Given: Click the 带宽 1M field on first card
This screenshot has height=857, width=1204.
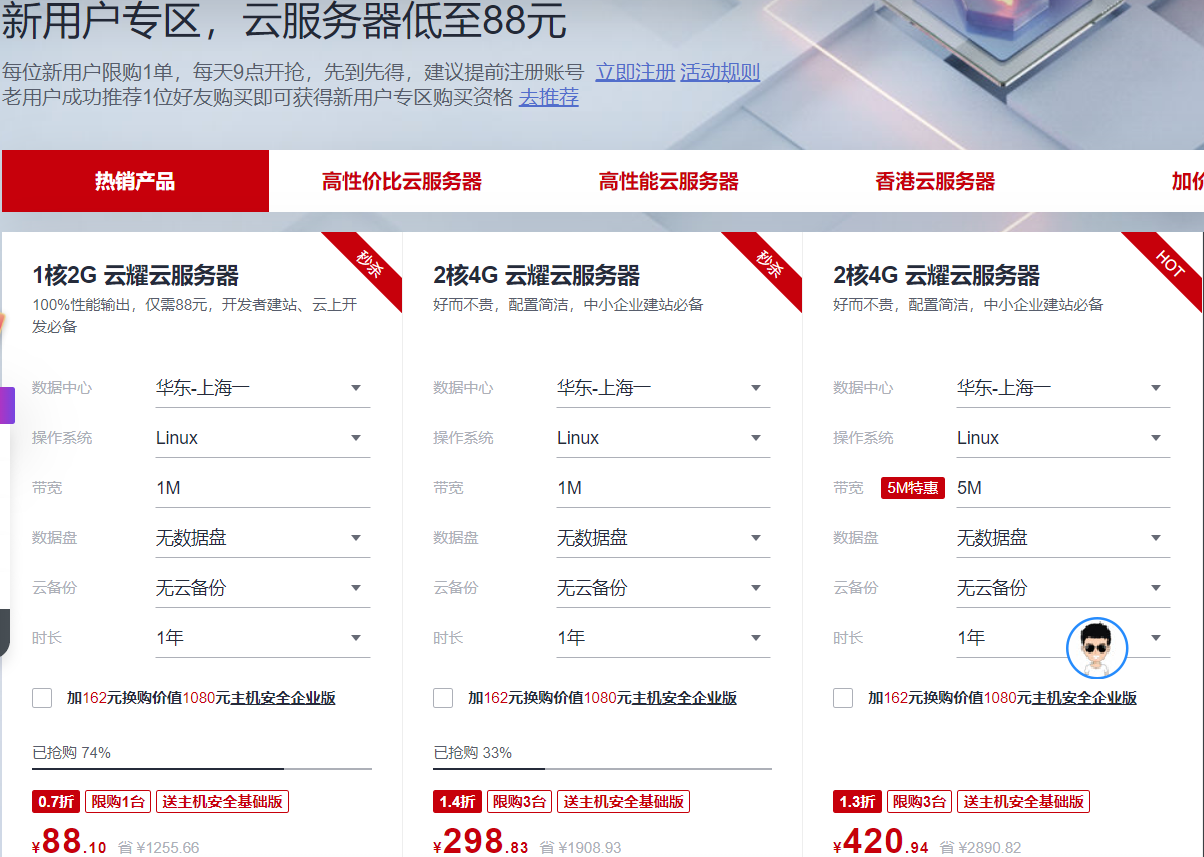Looking at the screenshot, I should (262, 488).
